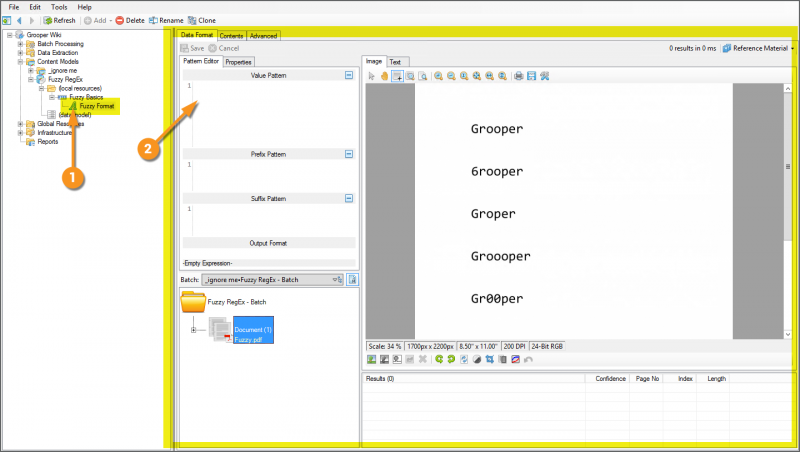The width and height of the screenshot is (800, 452).
Task: Click the floppy disk save image icon
Action: [532, 76]
